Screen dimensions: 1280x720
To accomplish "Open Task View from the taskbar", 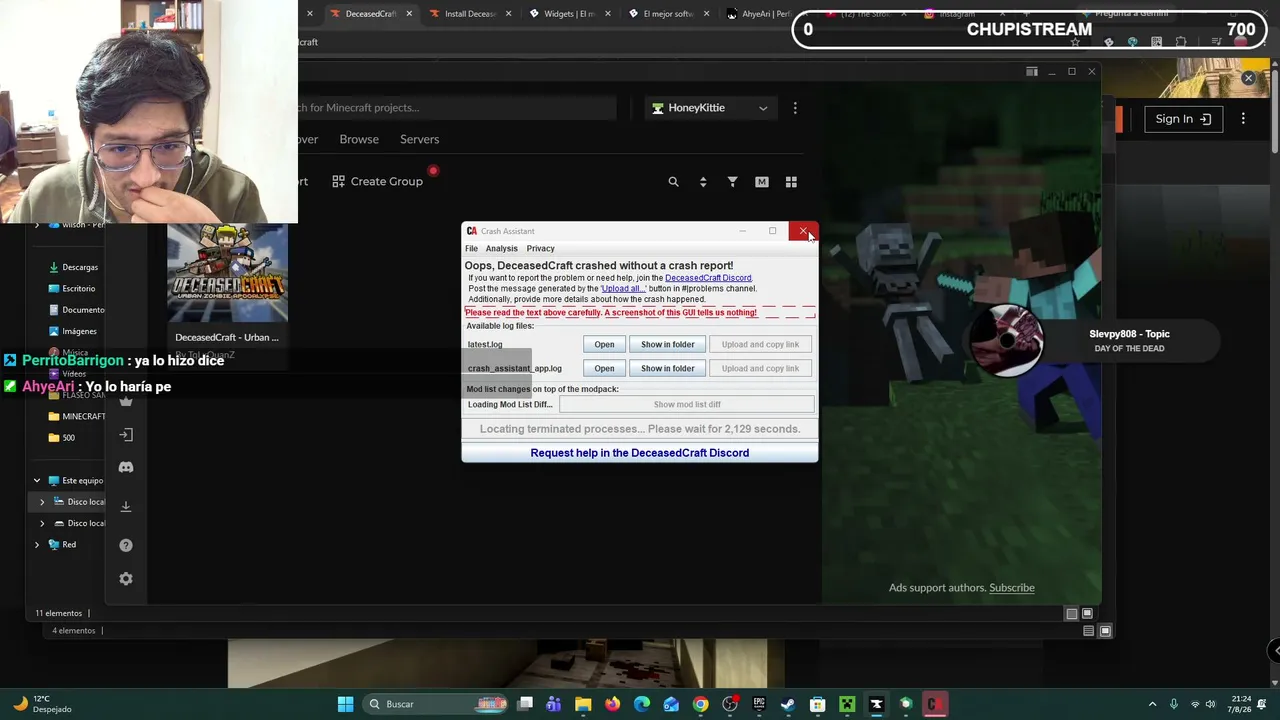I will [x=525, y=704].
